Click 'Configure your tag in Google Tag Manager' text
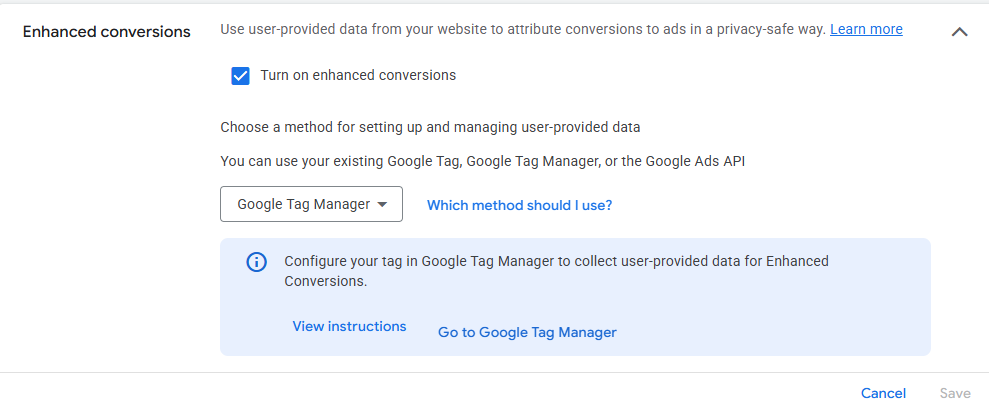 pos(556,271)
